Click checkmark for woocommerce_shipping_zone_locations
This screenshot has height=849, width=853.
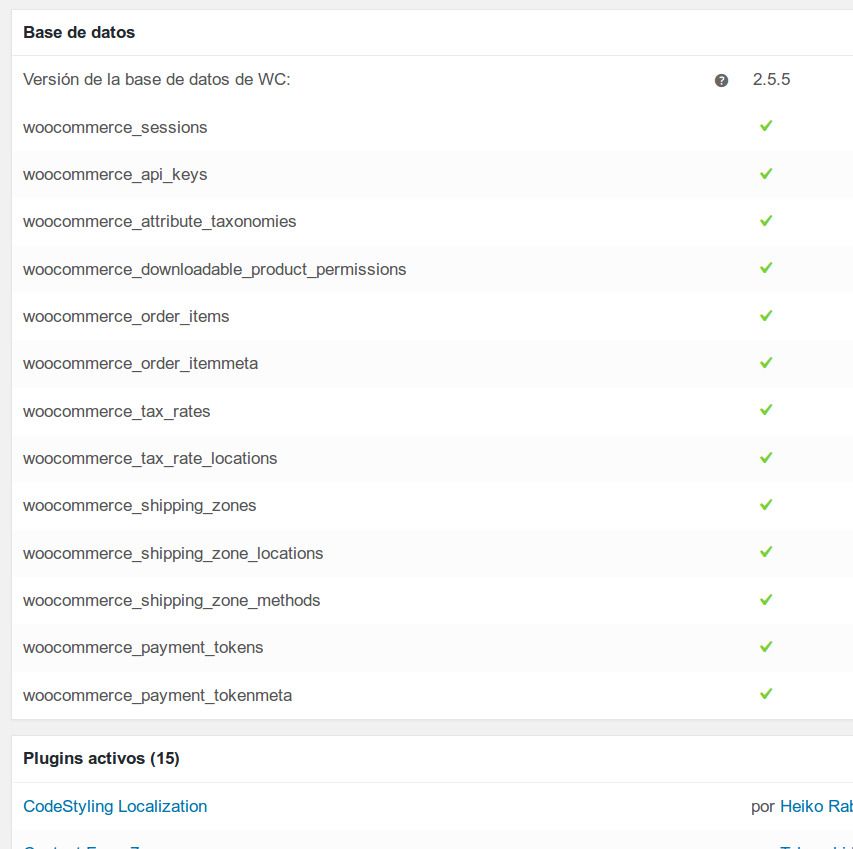coord(766,552)
